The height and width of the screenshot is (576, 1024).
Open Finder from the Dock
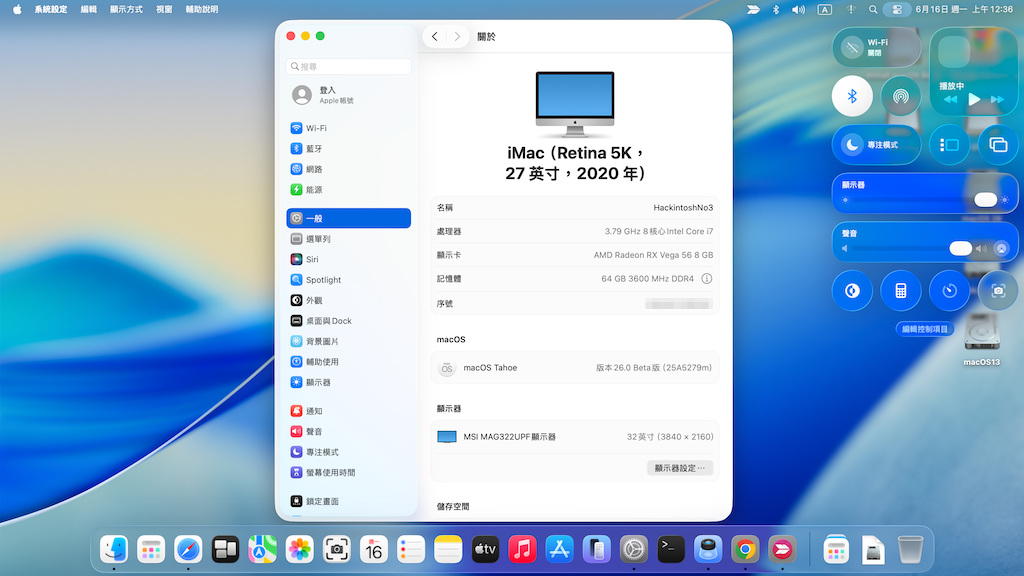[x=114, y=549]
